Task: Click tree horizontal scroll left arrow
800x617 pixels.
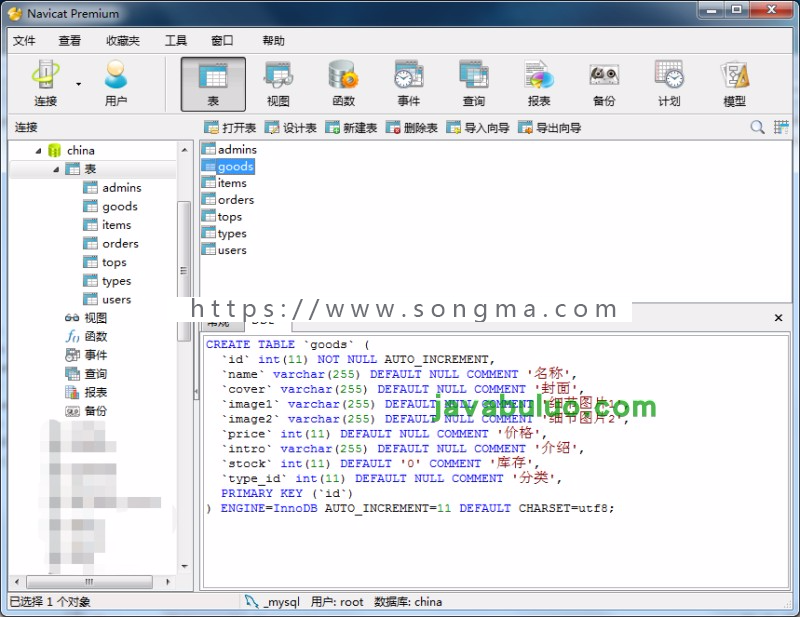Action: coord(16,582)
